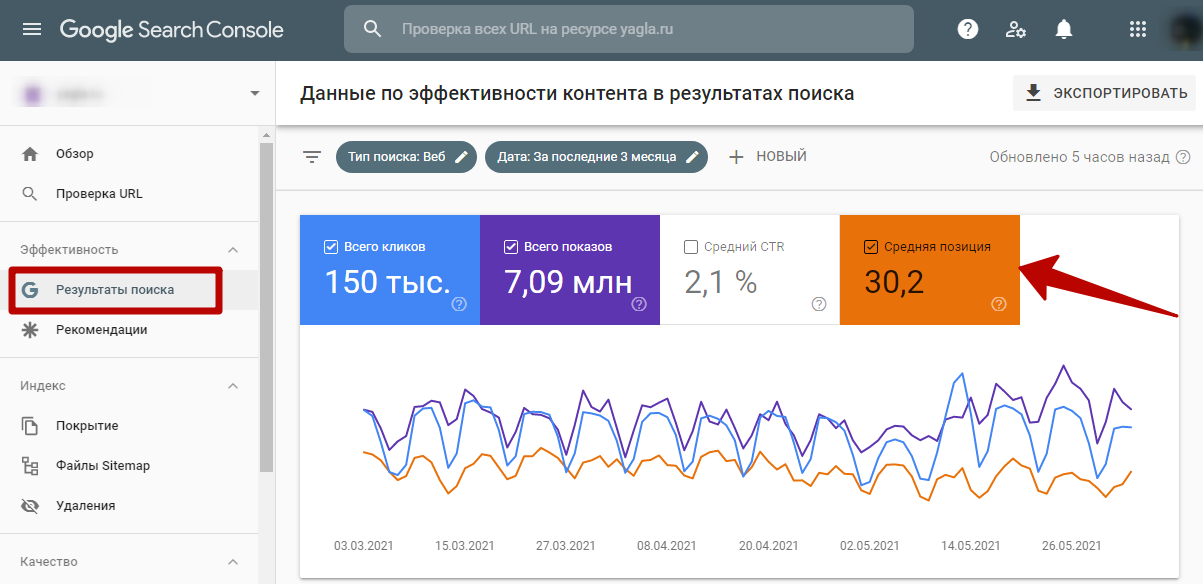Click help icon on Средняя позиция card

(998, 304)
